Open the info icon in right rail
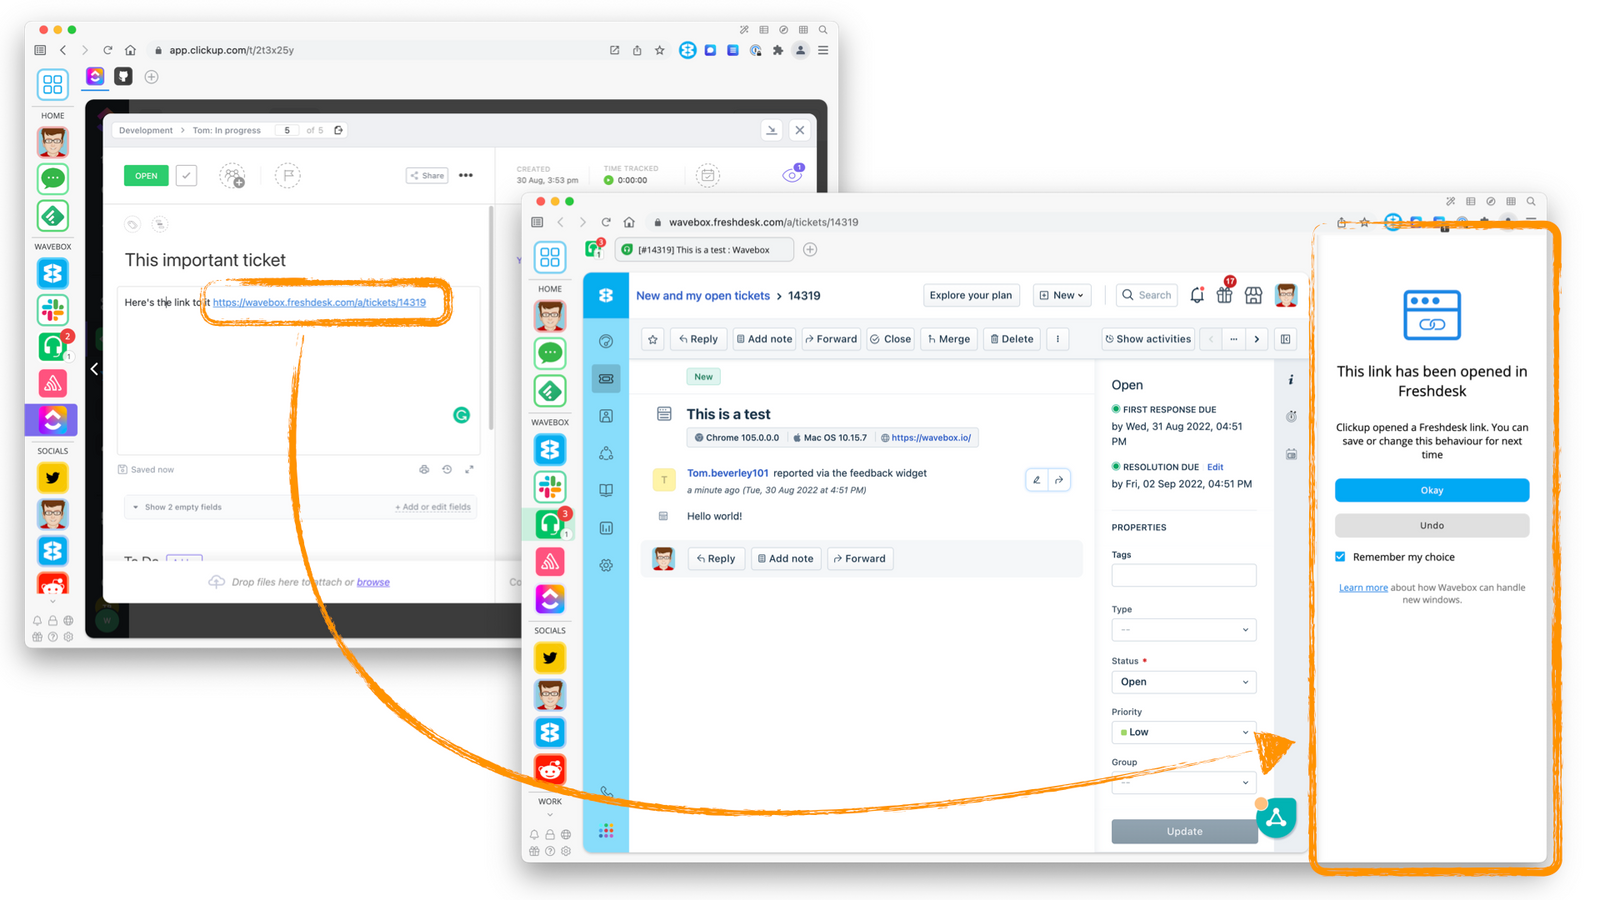The width and height of the screenshot is (1600, 900). point(1291,380)
